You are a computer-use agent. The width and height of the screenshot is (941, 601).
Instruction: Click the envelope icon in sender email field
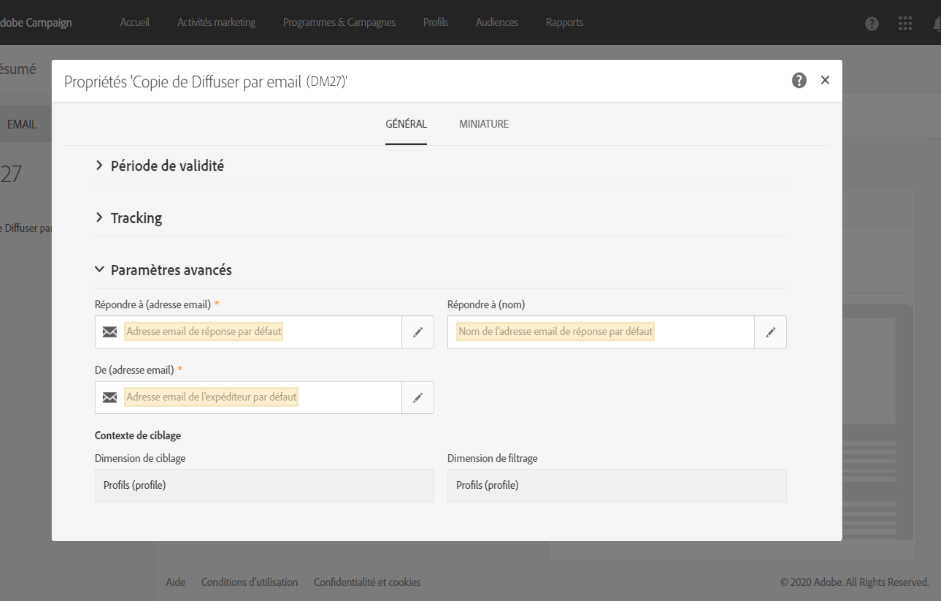(x=110, y=397)
